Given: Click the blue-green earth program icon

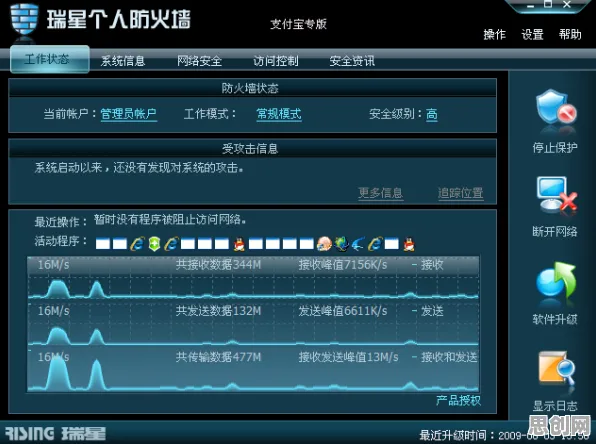Looking at the screenshot, I should 341,244.
